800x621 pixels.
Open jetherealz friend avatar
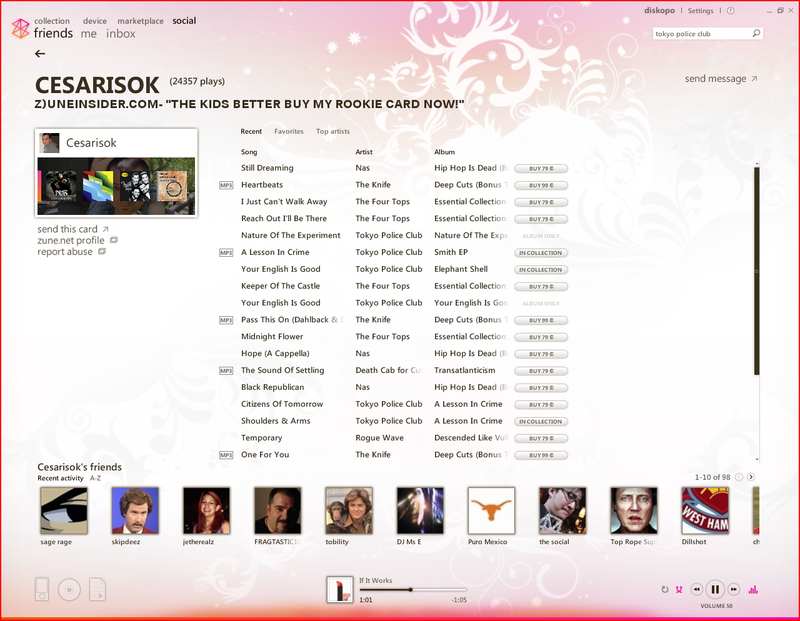tap(207, 510)
